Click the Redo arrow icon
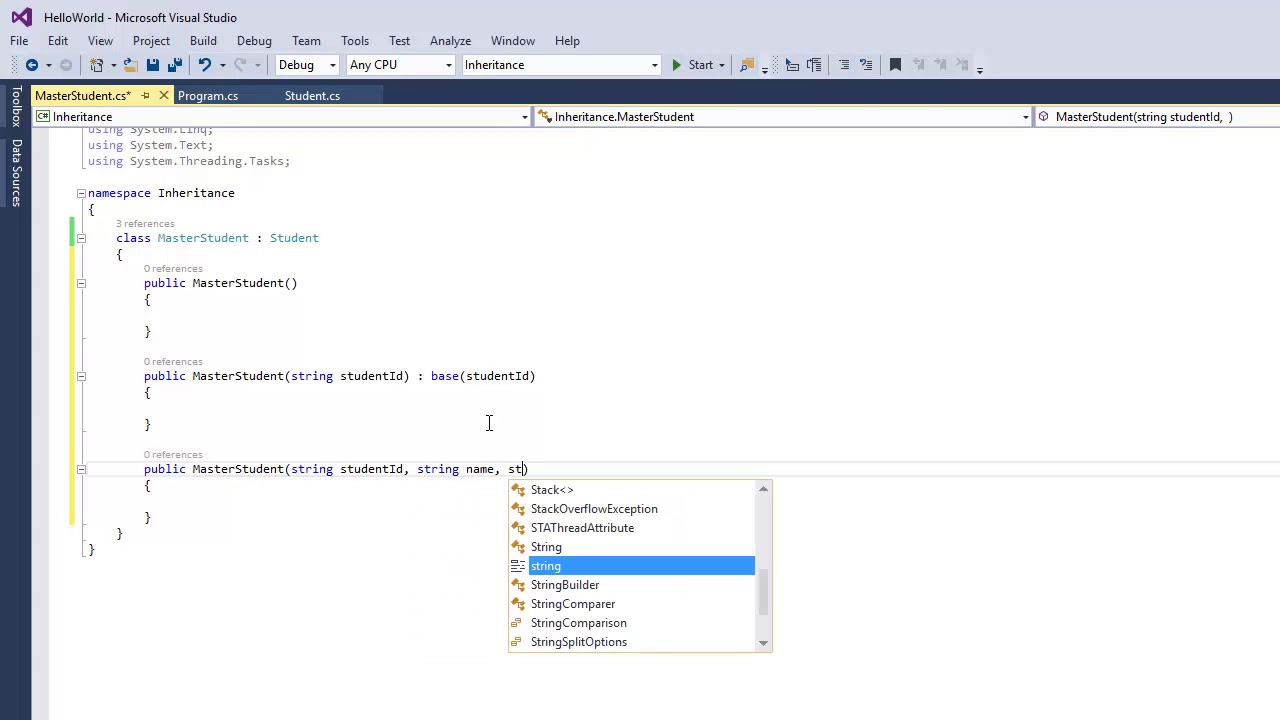The image size is (1280, 720). 240,65
